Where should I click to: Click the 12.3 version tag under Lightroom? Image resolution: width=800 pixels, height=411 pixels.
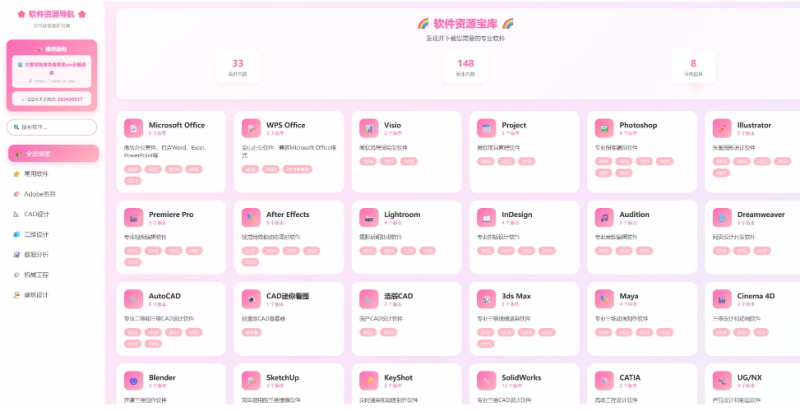pyautogui.click(x=408, y=251)
